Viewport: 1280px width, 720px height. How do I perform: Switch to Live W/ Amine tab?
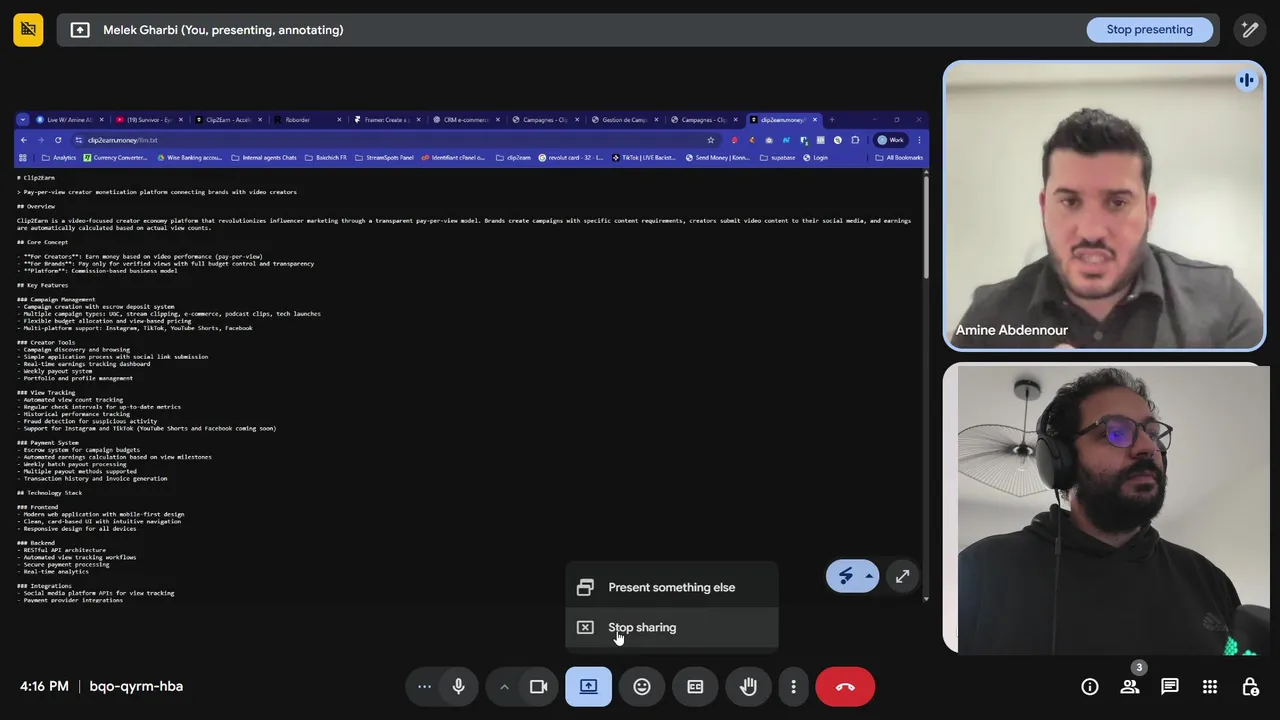coord(68,120)
